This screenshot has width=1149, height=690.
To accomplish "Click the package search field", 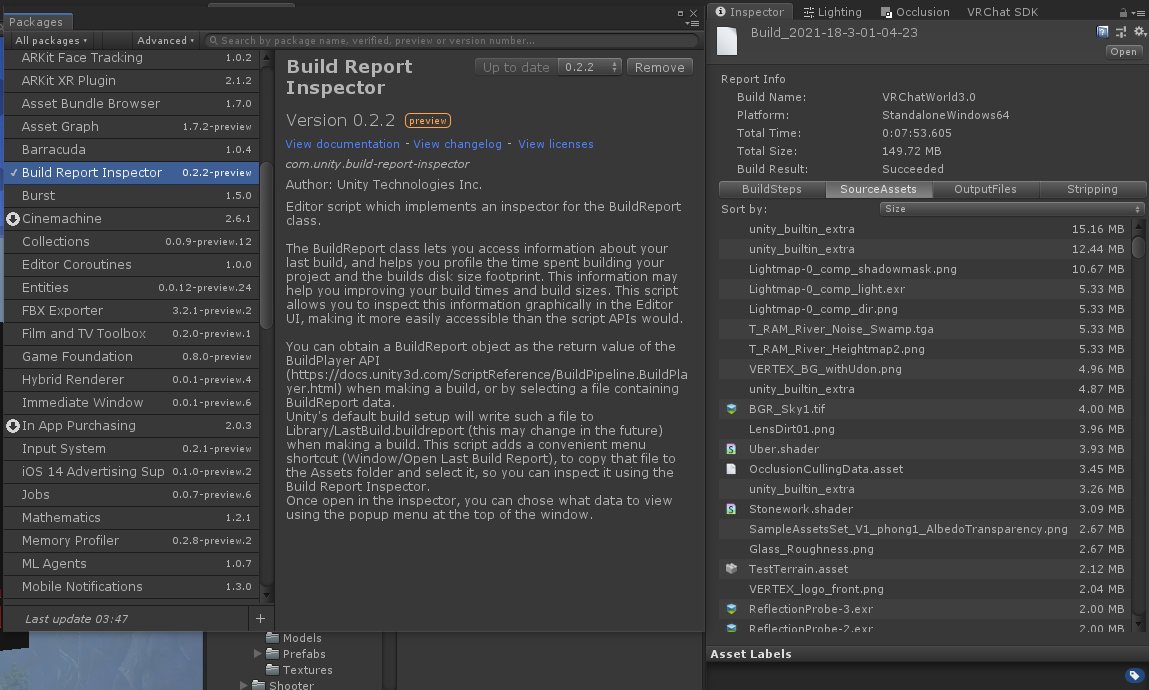I will pyautogui.click(x=451, y=41).
